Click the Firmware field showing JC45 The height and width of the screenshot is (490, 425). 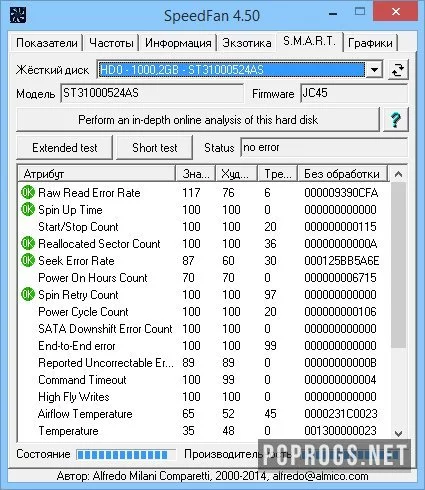(353, 93)
